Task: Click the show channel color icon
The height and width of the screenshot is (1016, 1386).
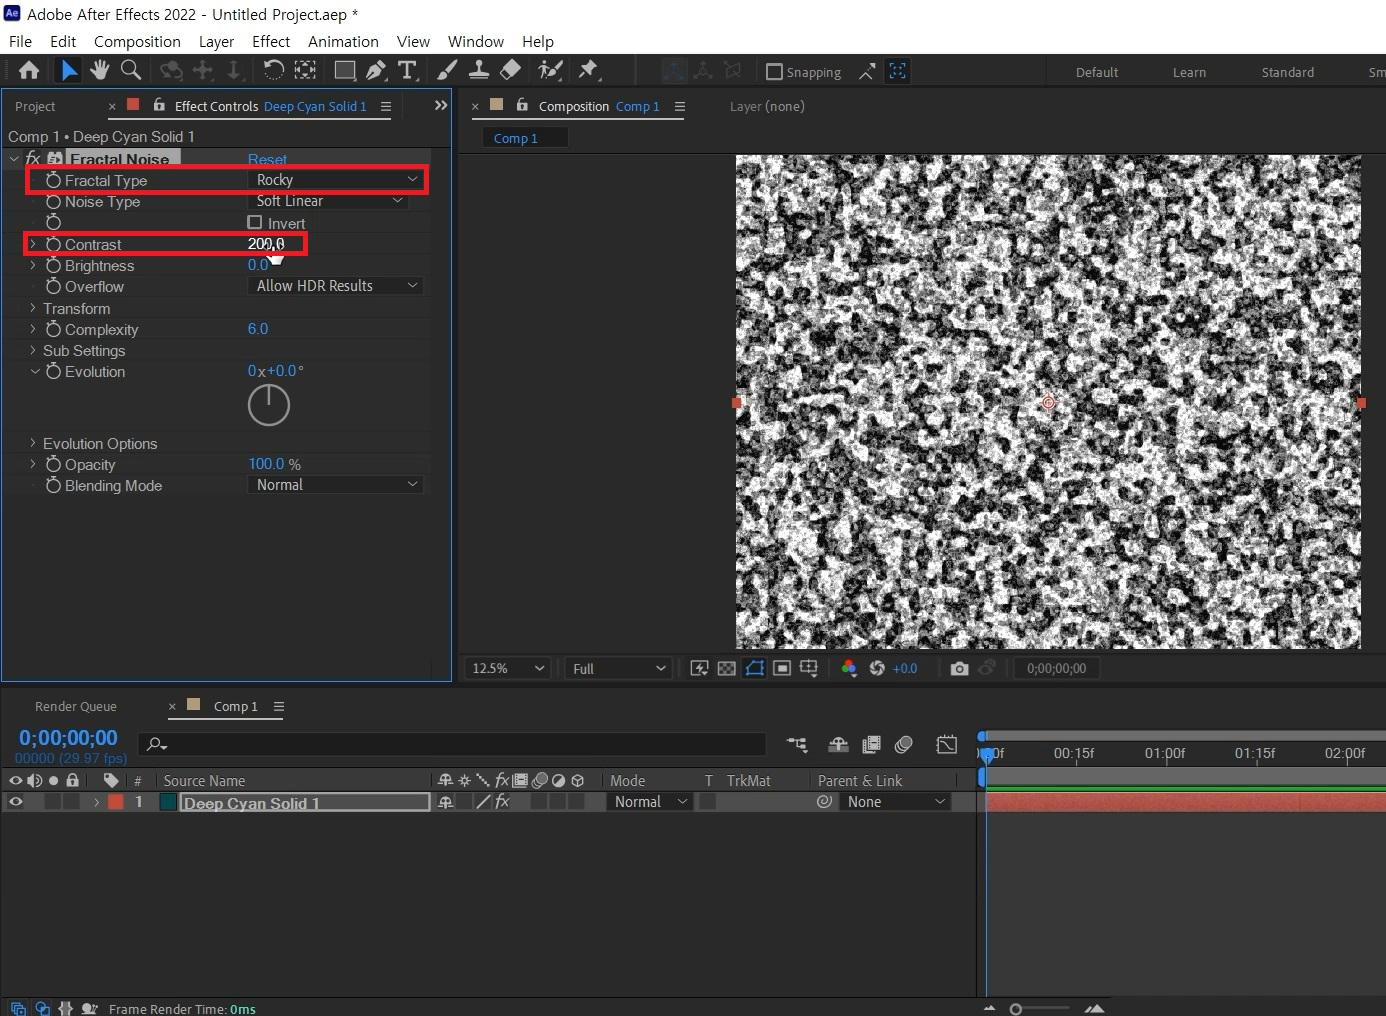Action: (849, 668)
